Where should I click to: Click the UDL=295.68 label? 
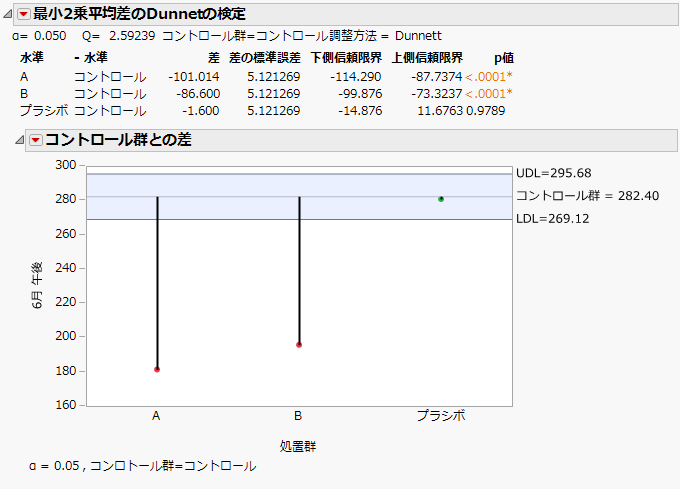coord(553,173)
